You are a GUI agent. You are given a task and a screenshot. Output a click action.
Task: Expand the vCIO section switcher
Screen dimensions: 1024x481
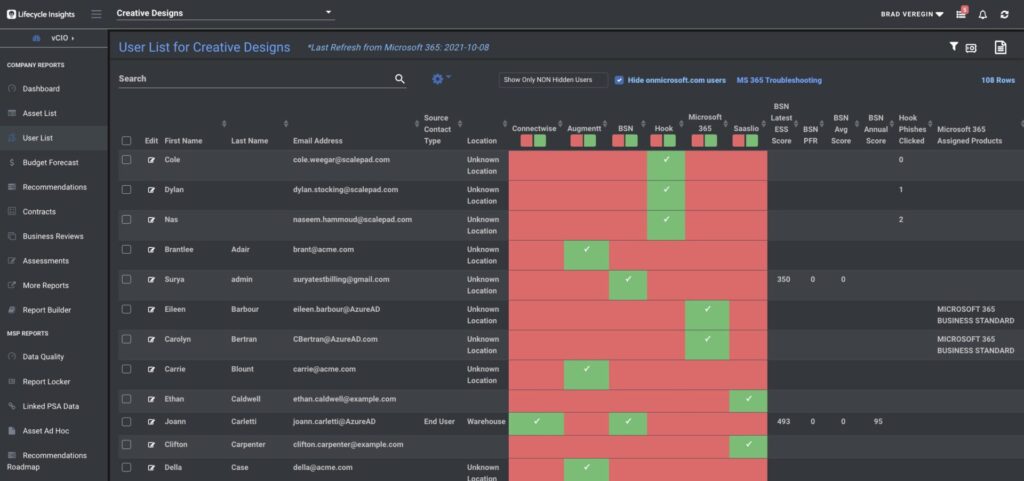pos(54,39)
